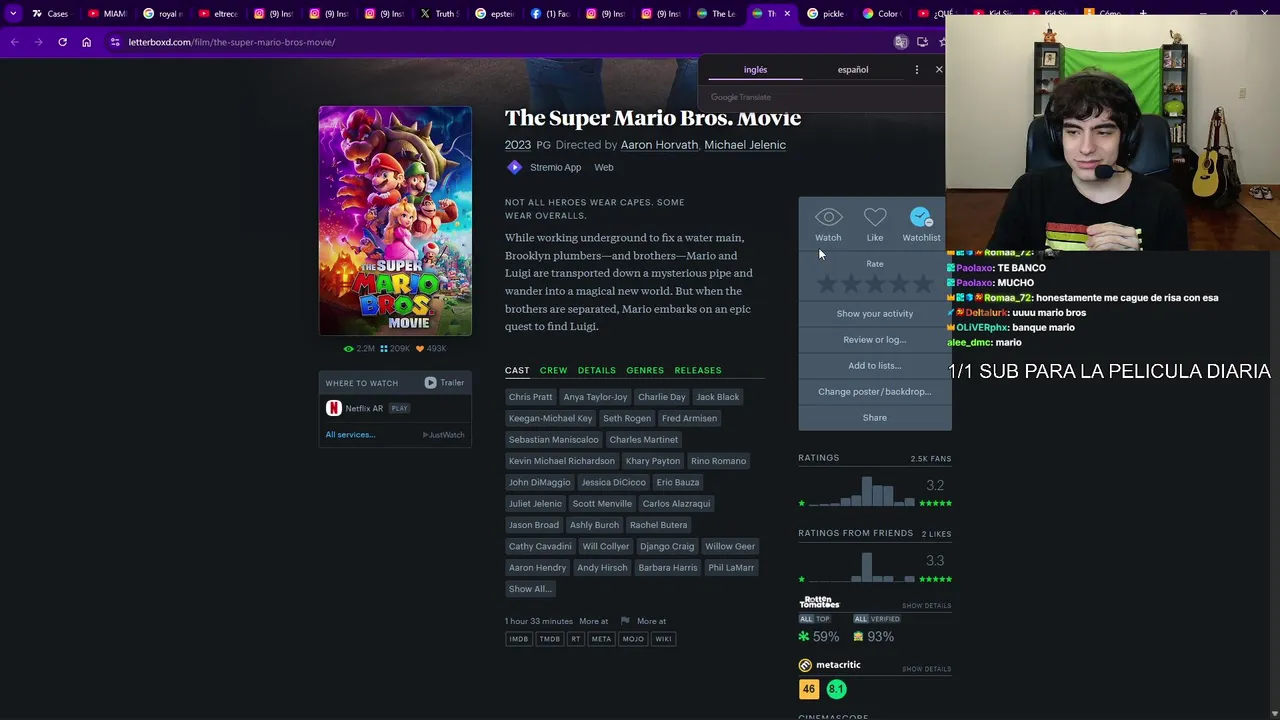Like the film with the heart icon

click(875, 217)
